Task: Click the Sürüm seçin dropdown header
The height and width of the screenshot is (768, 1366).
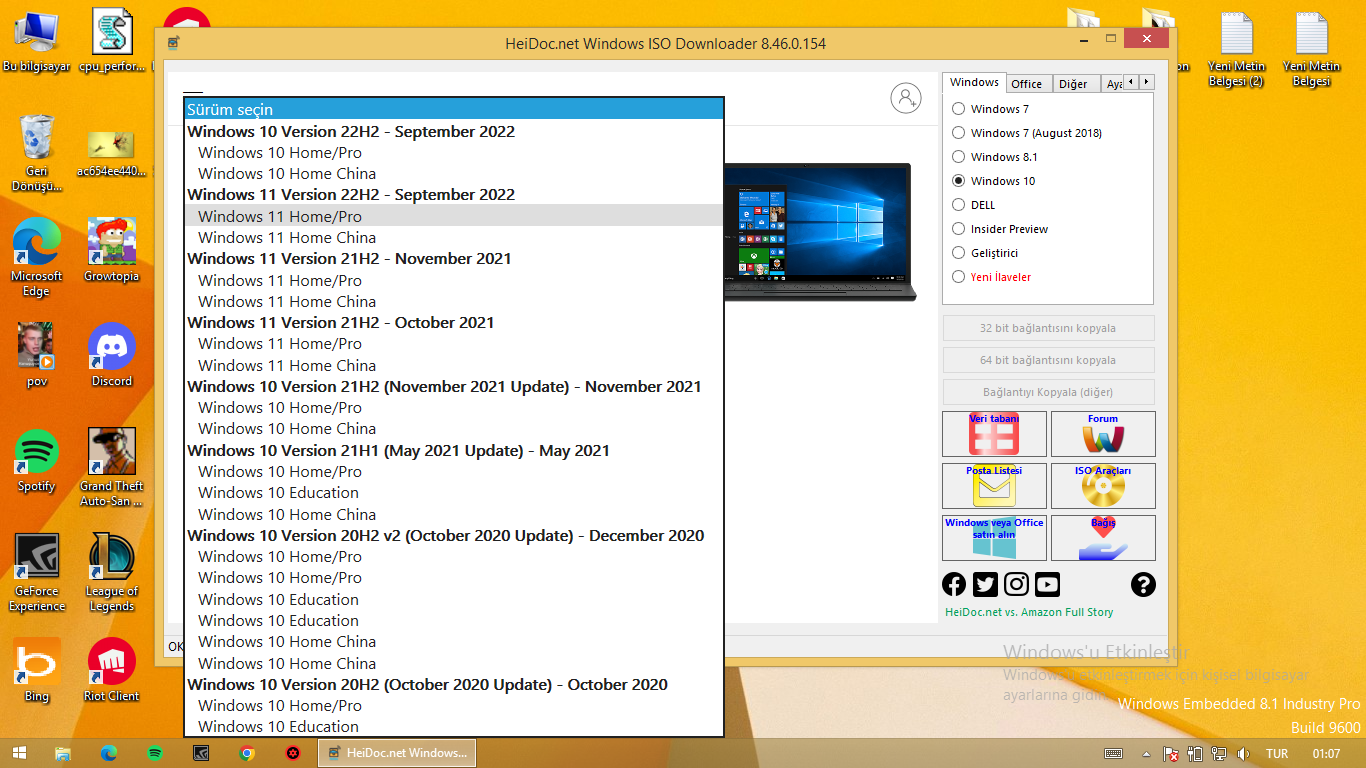Action: (453, 109)
